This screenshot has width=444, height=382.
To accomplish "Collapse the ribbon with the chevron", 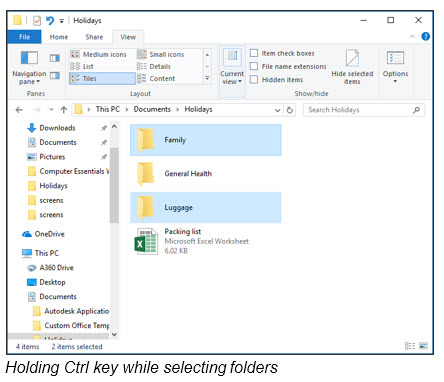I will [412, 36].
